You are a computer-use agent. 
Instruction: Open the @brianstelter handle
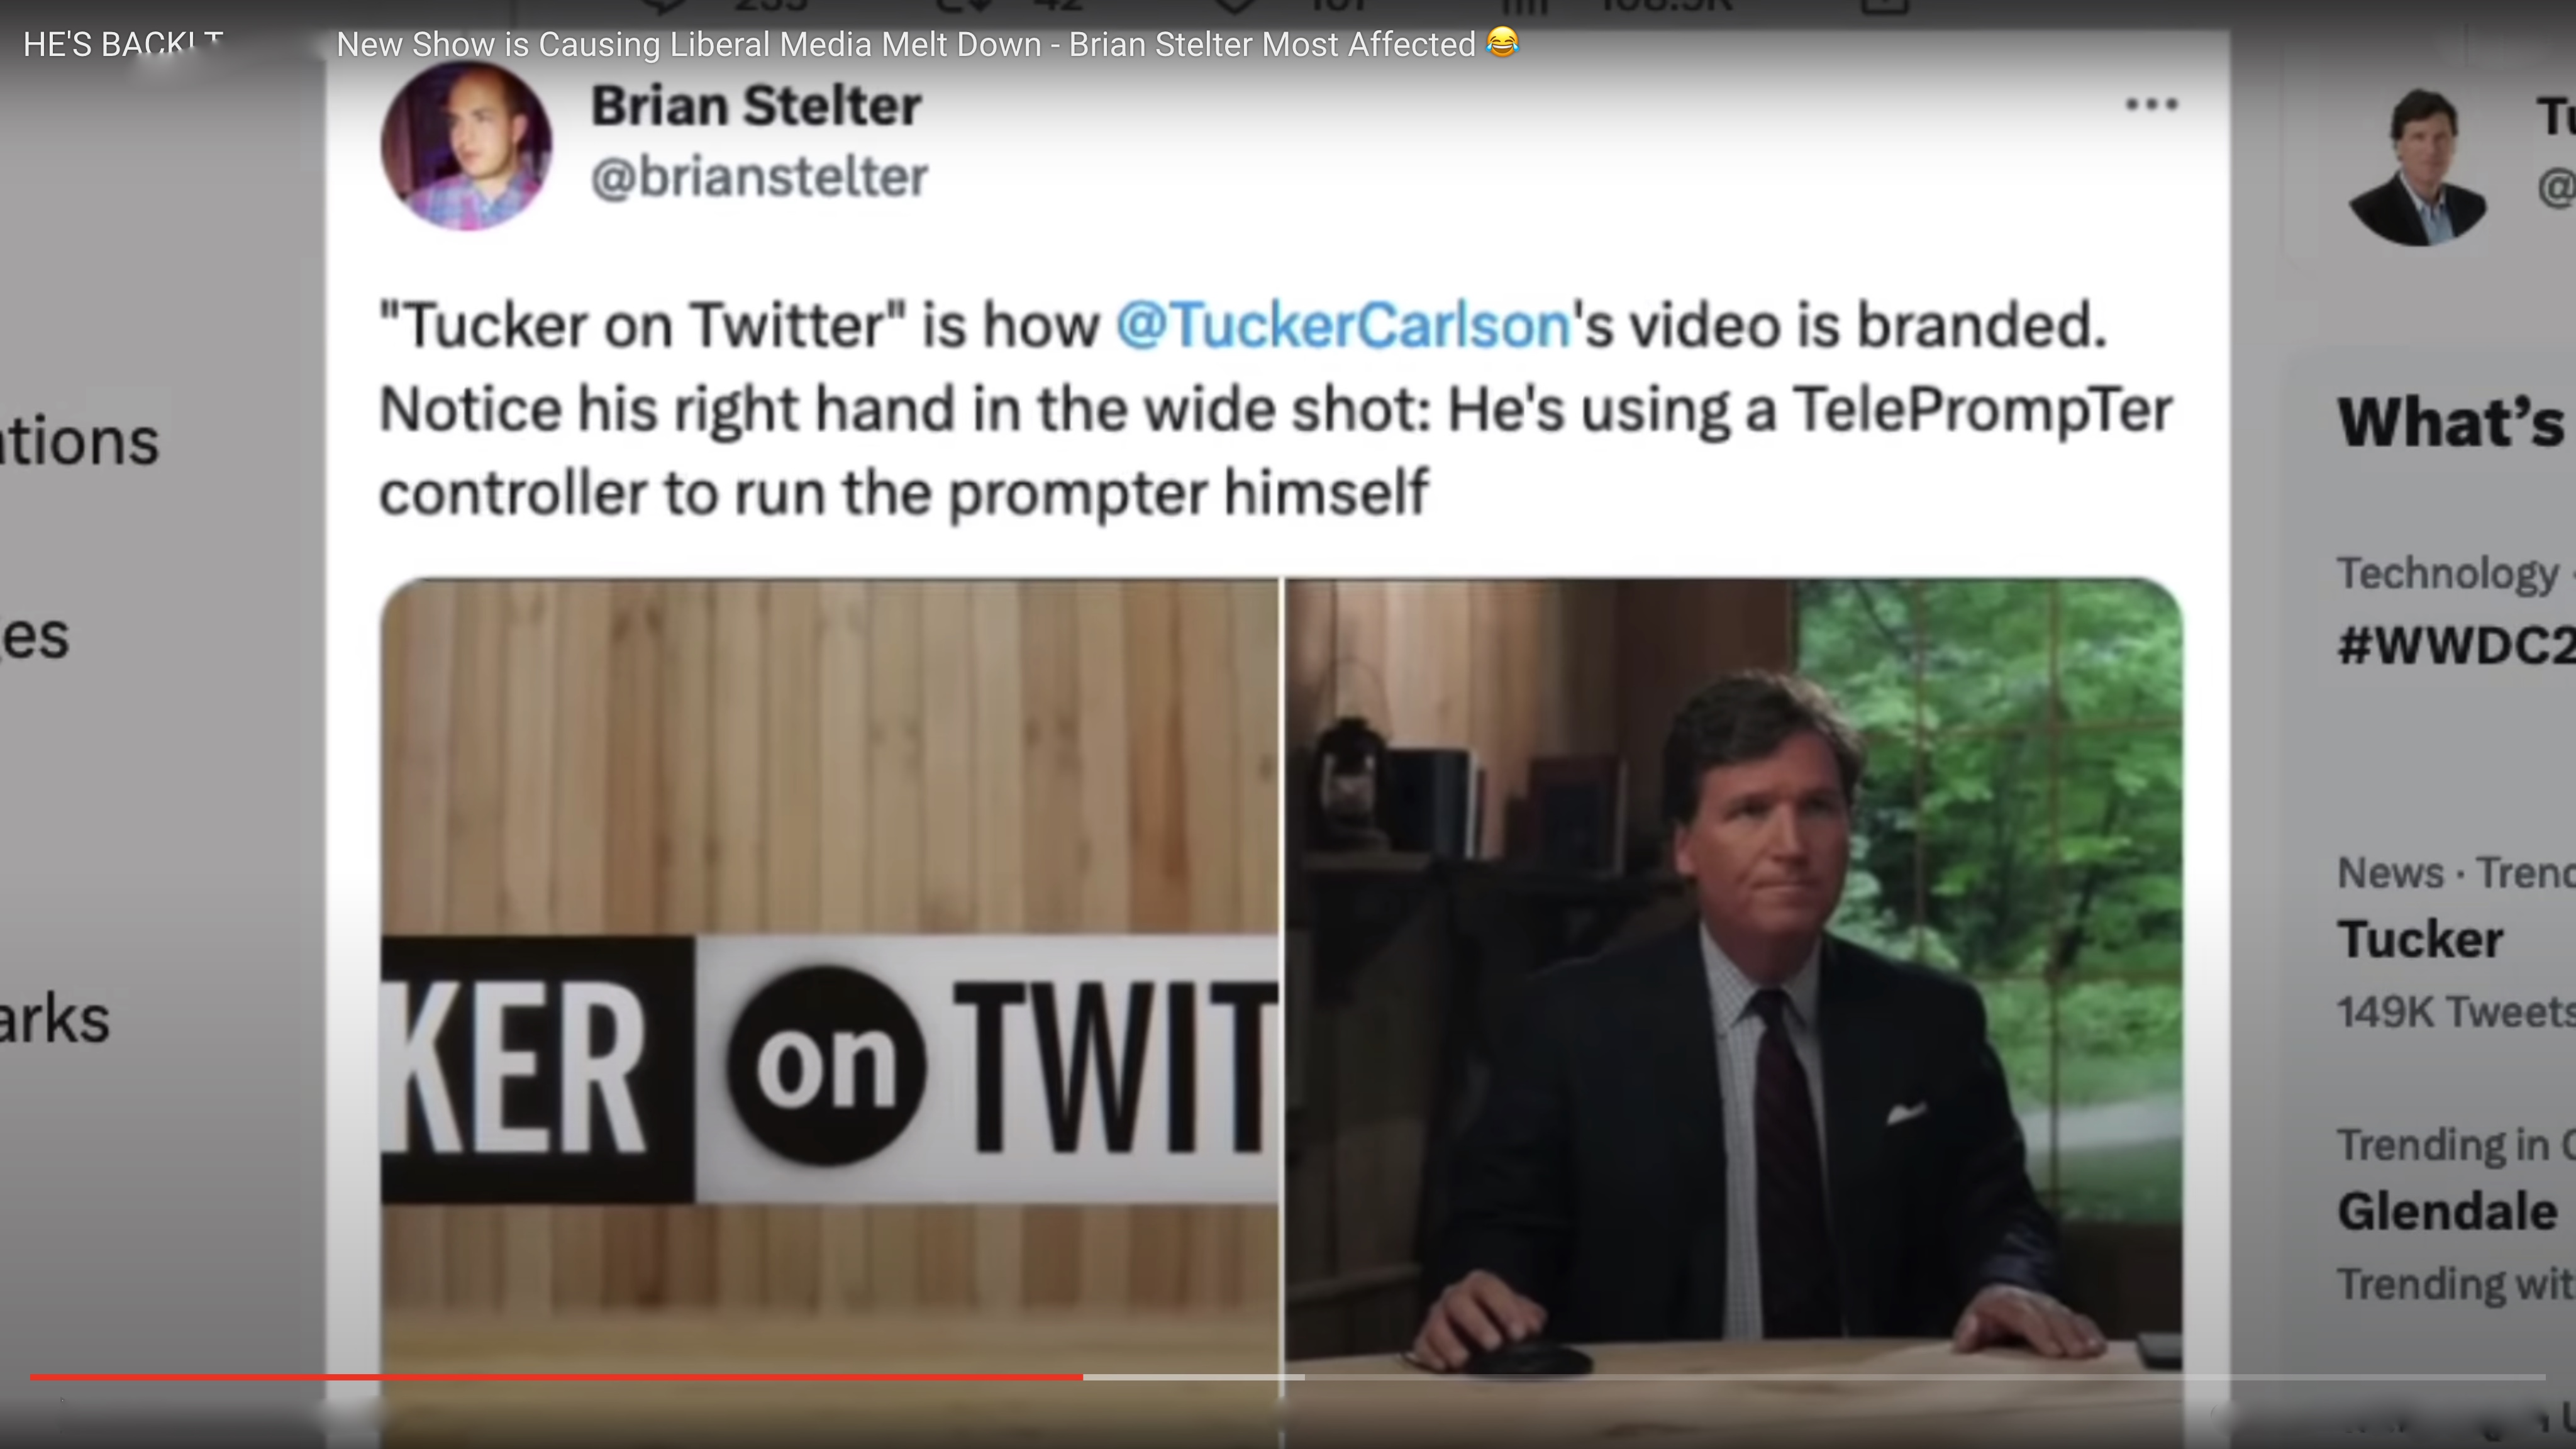tap(759, 178)
